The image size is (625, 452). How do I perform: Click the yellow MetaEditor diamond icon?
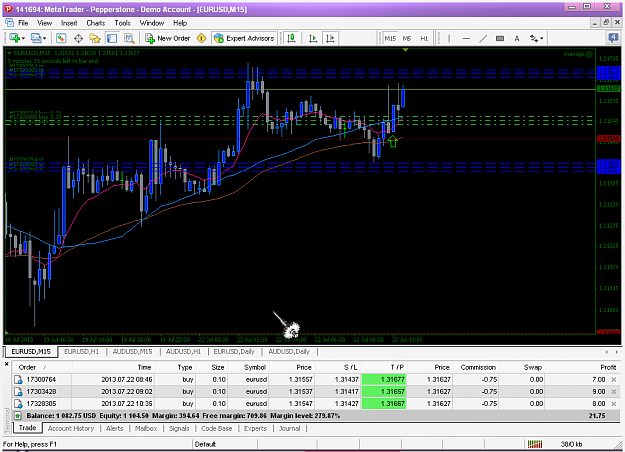click(x=202, y=38)
